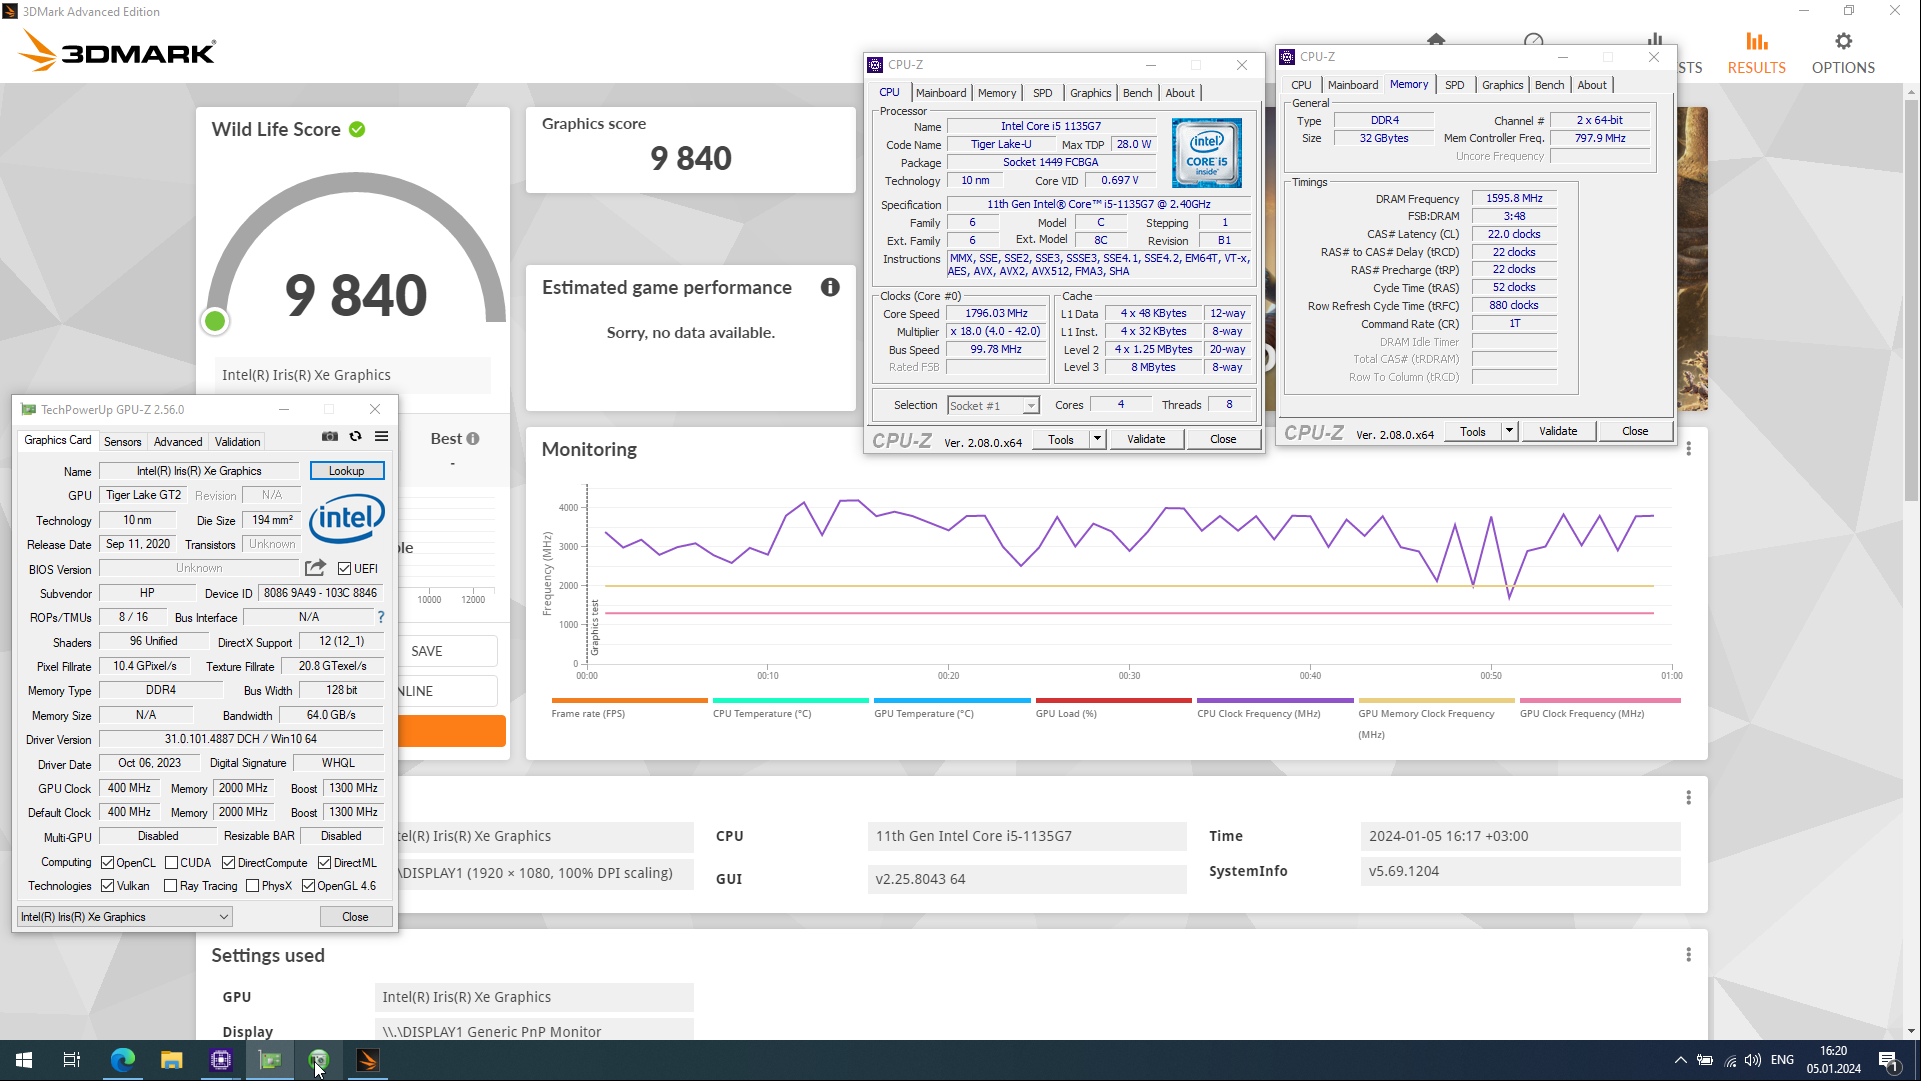Switch to CPU-Z in the taskbar
The image size is (1921, 1081).
220,1060
